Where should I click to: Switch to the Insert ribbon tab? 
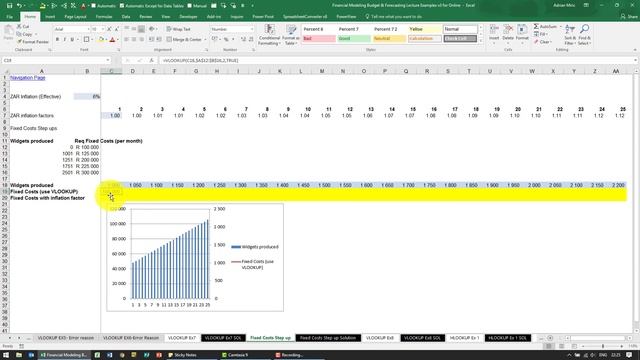pos(50,17)
